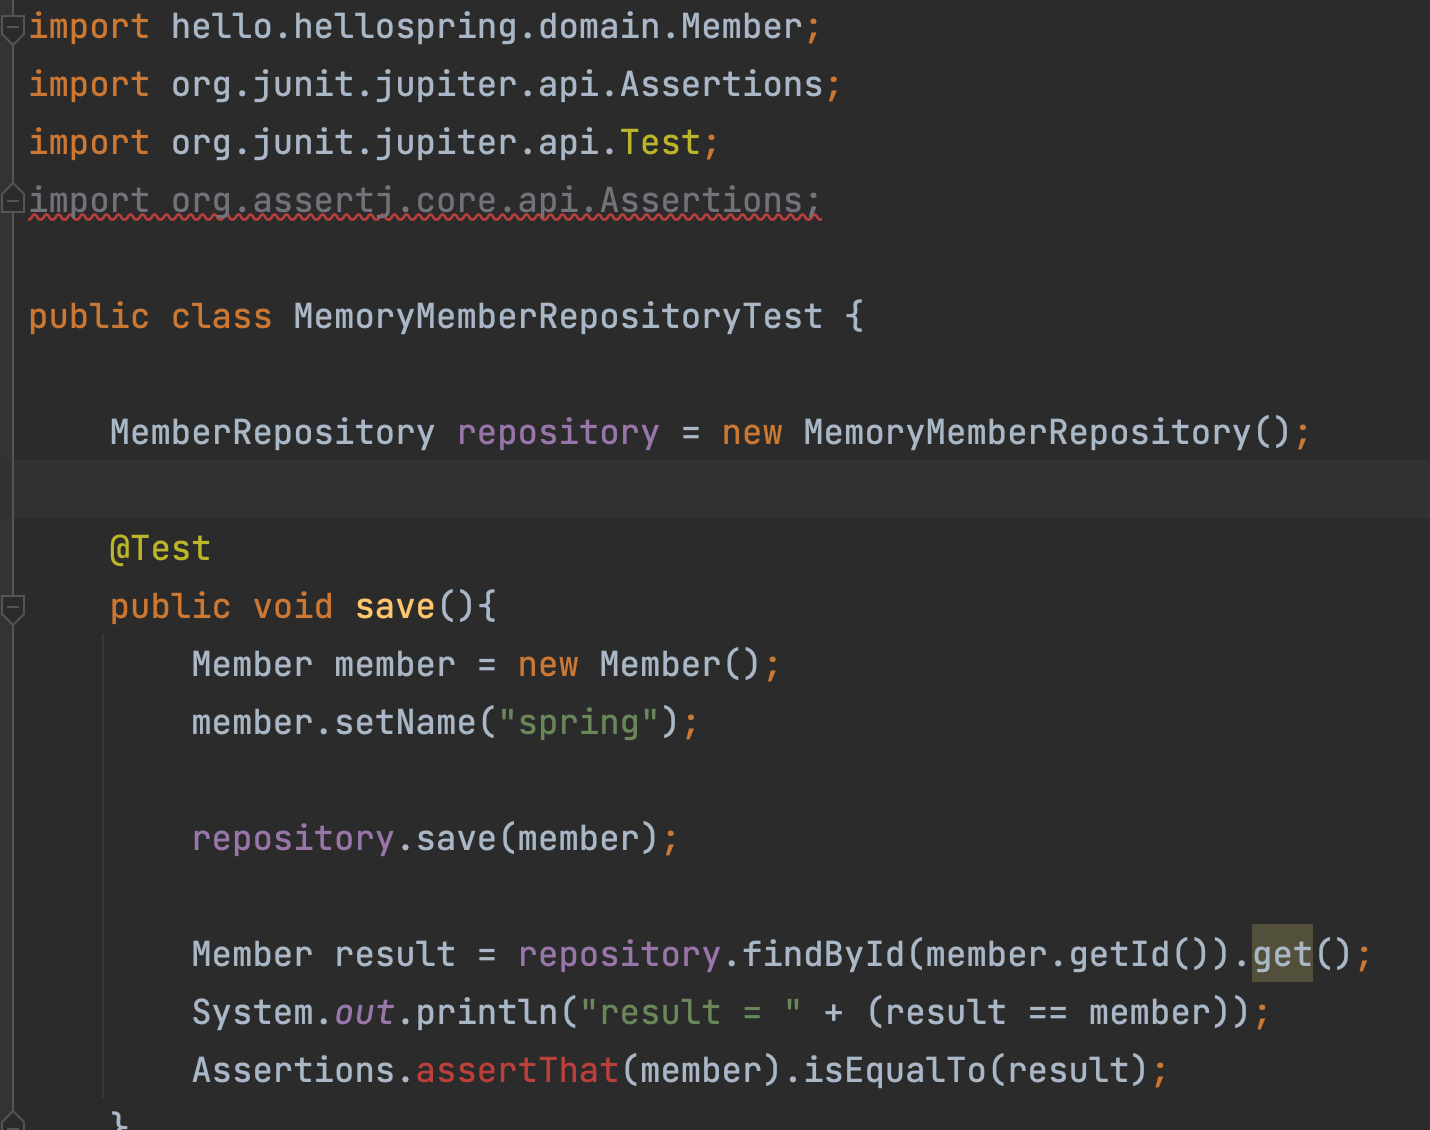Screen dimensions: 1430x1130
Task: Click the class name MemoryMemberRepositoryTest
Action: coord(558,317)
